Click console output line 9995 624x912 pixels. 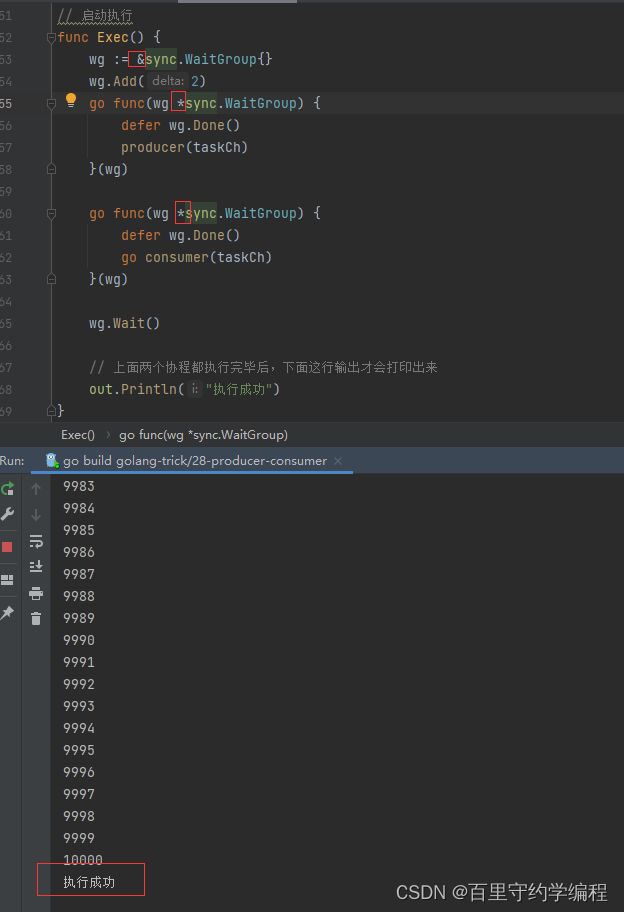click(79, 750)
